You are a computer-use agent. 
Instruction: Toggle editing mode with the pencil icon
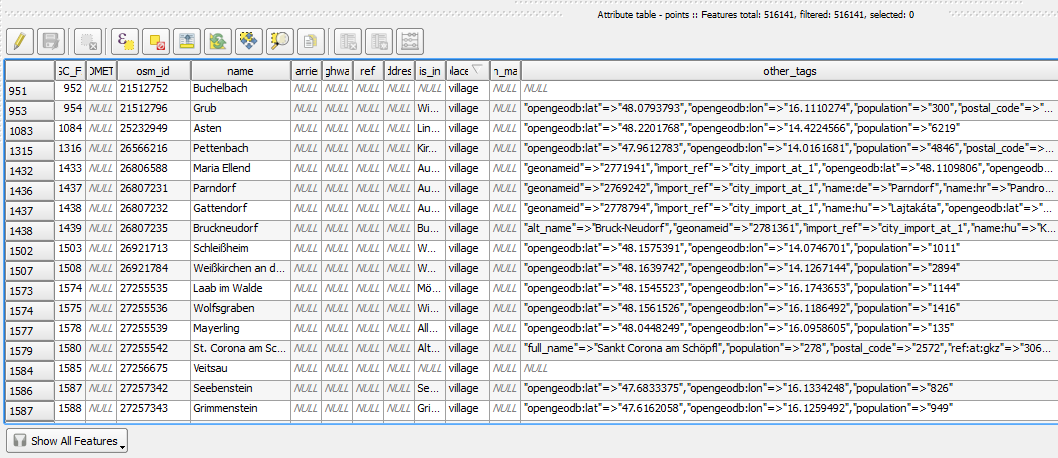click(x=21, y=41)
